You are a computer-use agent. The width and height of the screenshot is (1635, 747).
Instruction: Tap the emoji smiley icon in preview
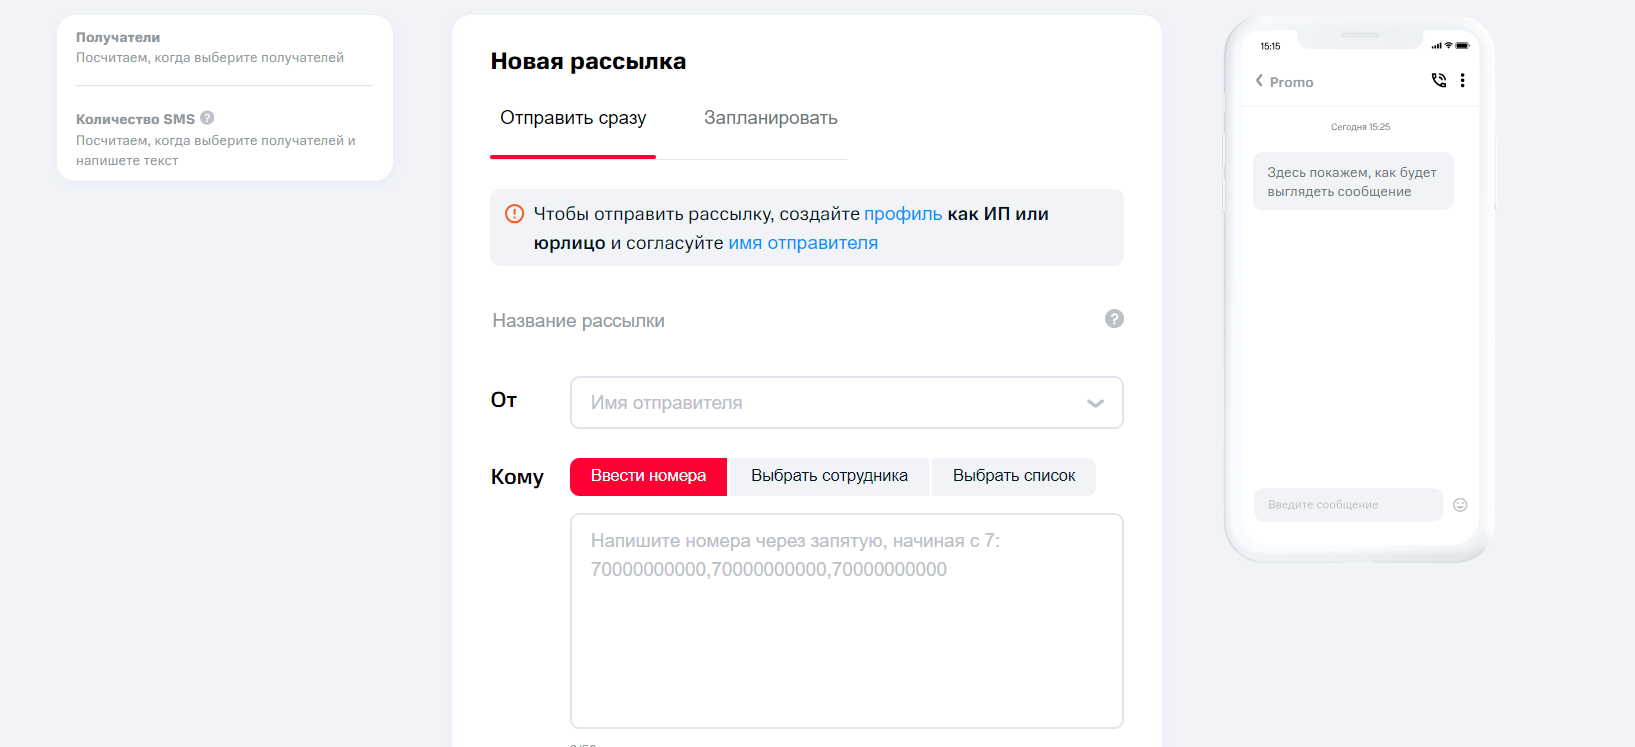[1460, 505]
